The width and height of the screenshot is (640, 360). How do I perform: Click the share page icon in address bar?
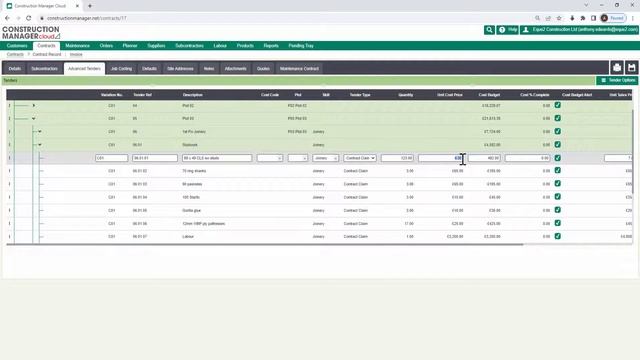pos(548,18)
